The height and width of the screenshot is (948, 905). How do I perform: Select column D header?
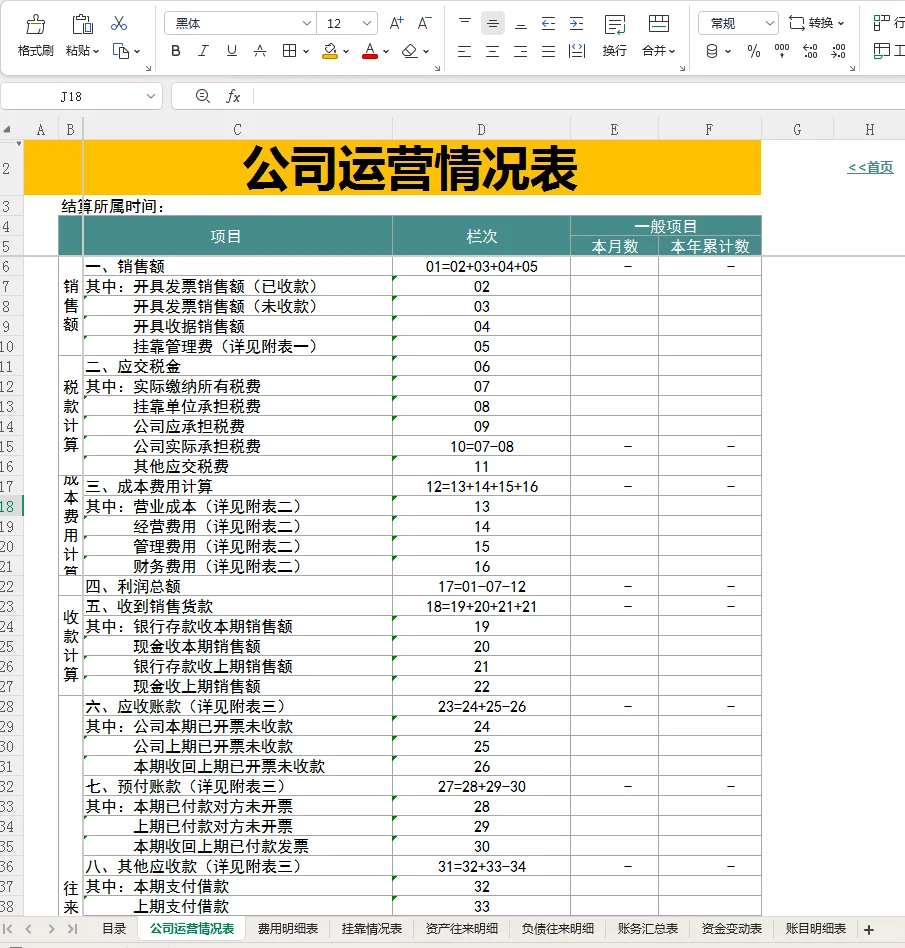tap(481, 129)
